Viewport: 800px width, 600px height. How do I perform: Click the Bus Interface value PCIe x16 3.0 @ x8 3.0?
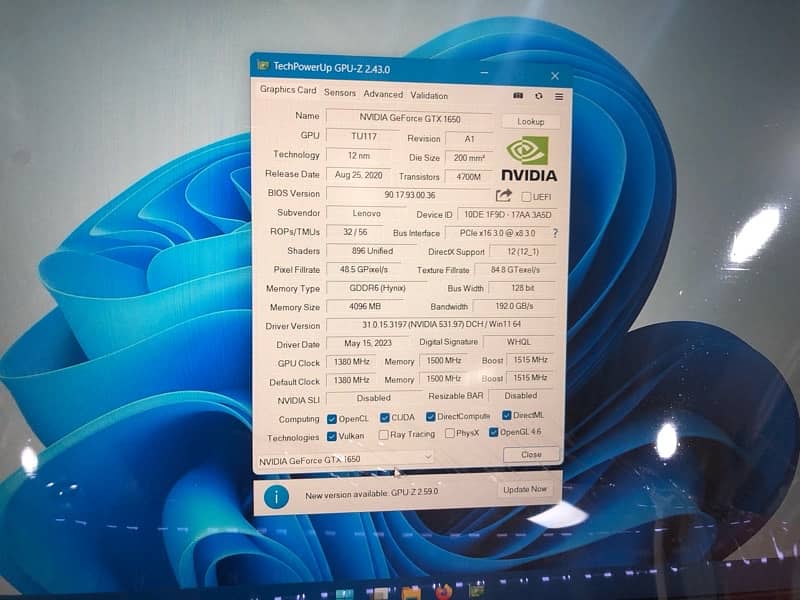[497, 233]
